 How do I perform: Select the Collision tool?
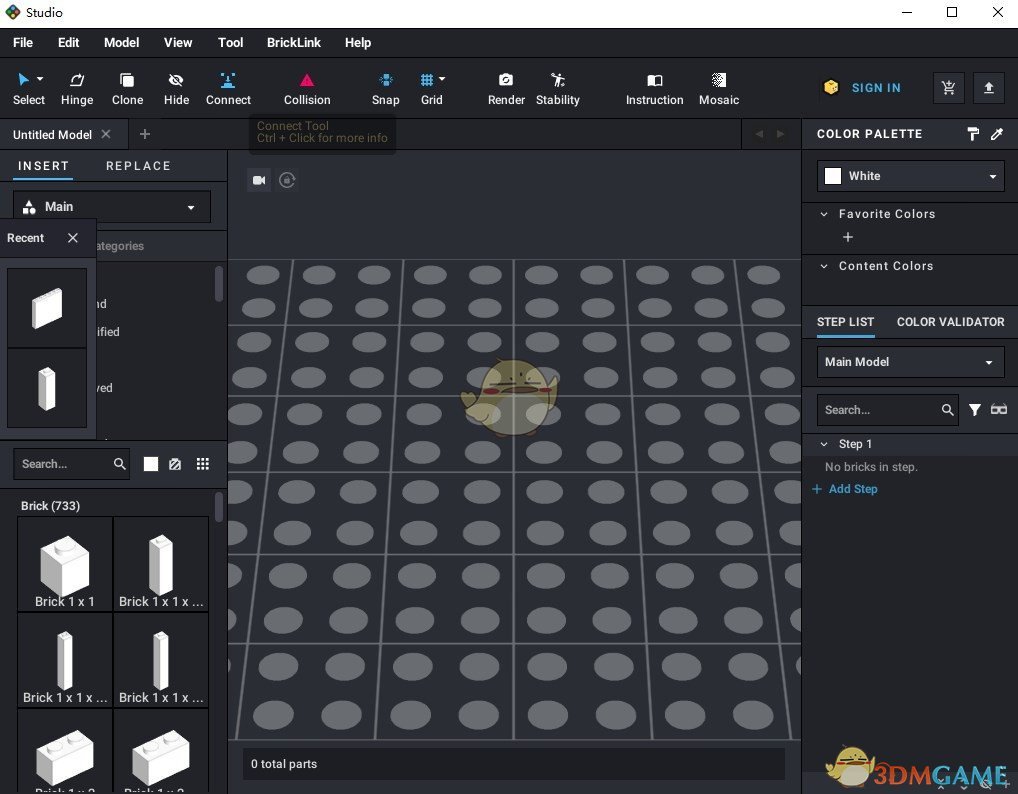pyautogui.click(x=306, y=88)
